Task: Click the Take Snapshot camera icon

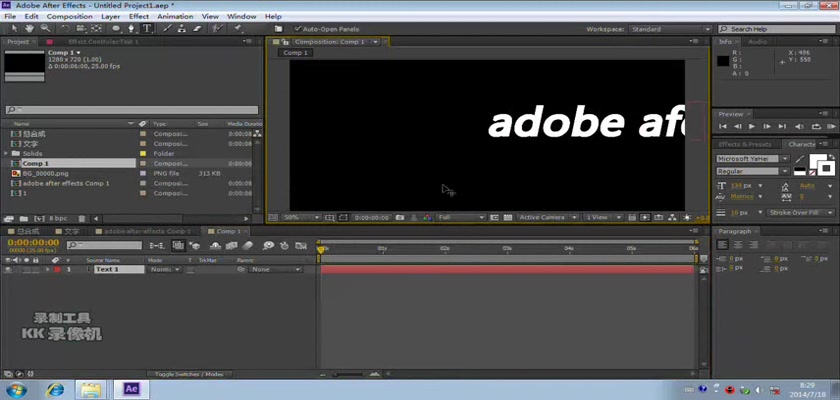Action: point(400,217)
